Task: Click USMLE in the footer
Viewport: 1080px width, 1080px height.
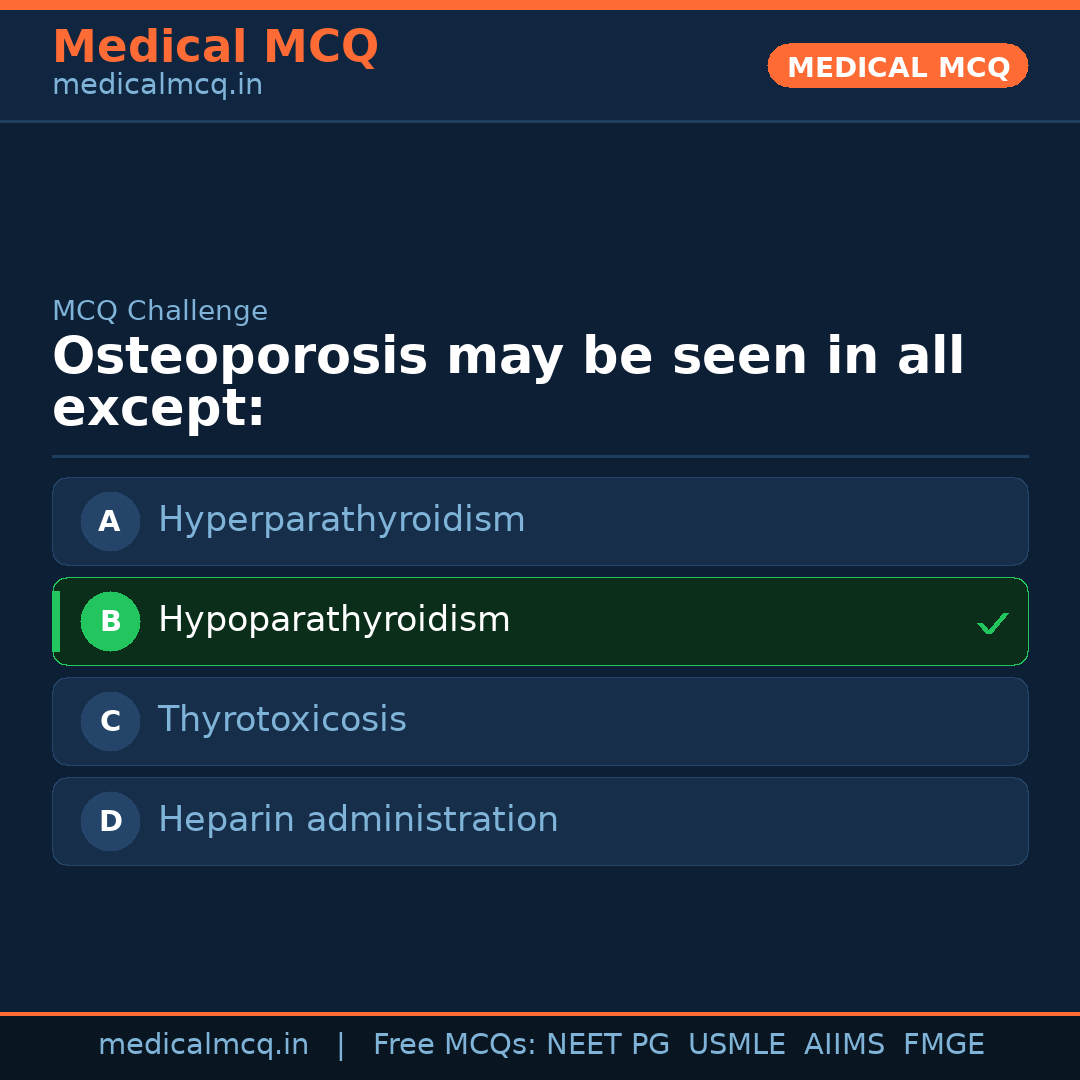Action: click(736, 1045)
